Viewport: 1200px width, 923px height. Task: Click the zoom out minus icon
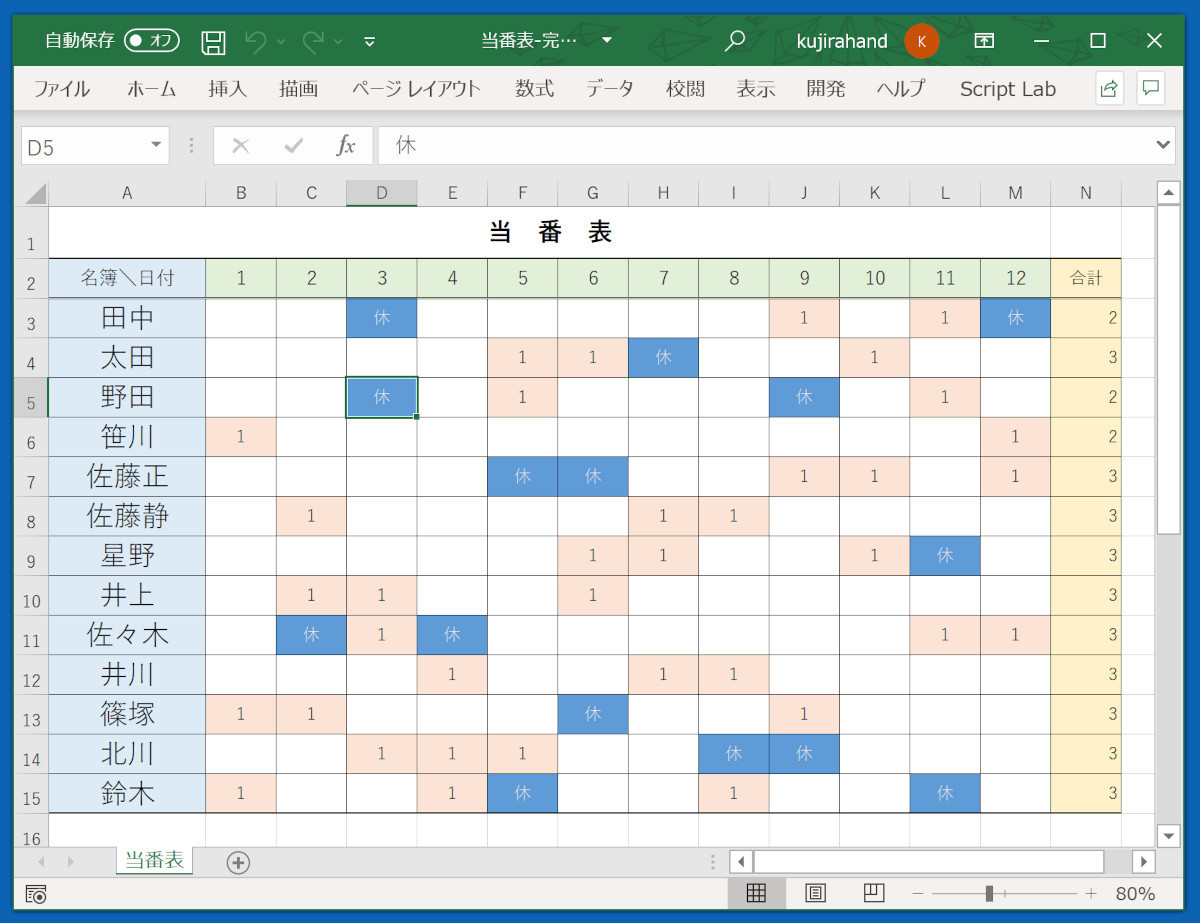[x=918, y=894]
